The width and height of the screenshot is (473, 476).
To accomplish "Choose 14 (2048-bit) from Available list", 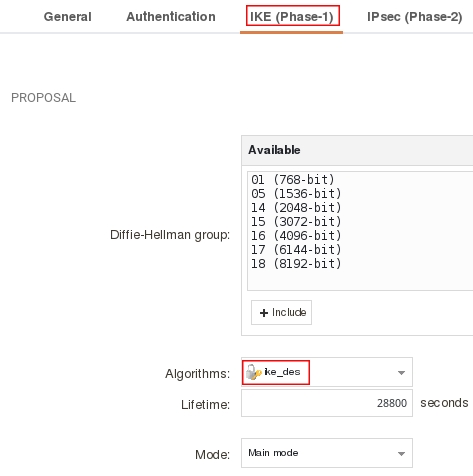I will [296, 208].
